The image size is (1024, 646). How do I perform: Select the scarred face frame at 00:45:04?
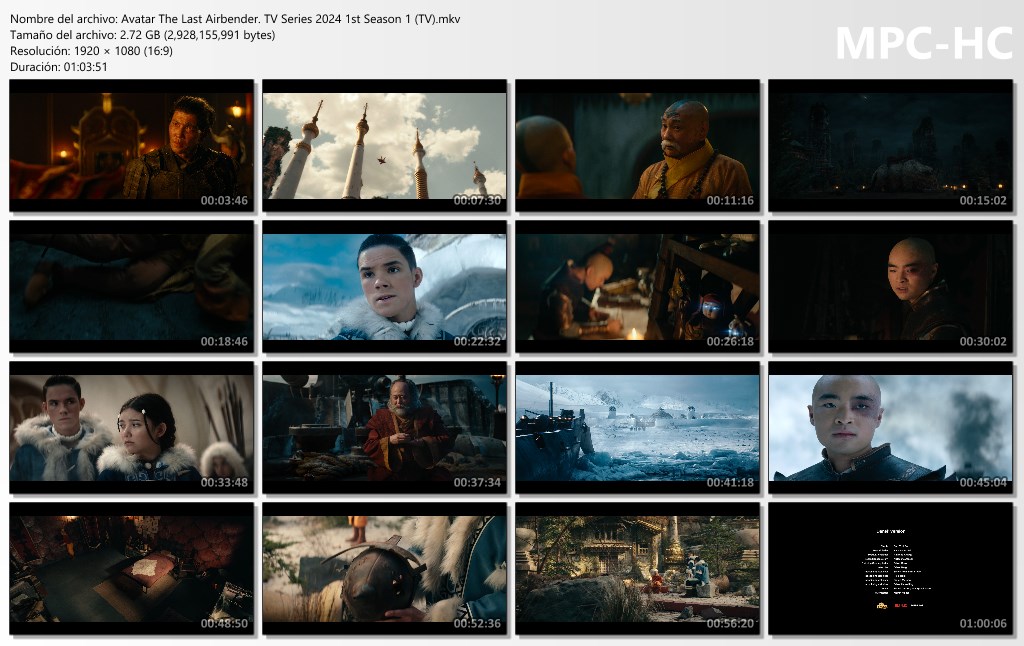[x=890, y=427]
